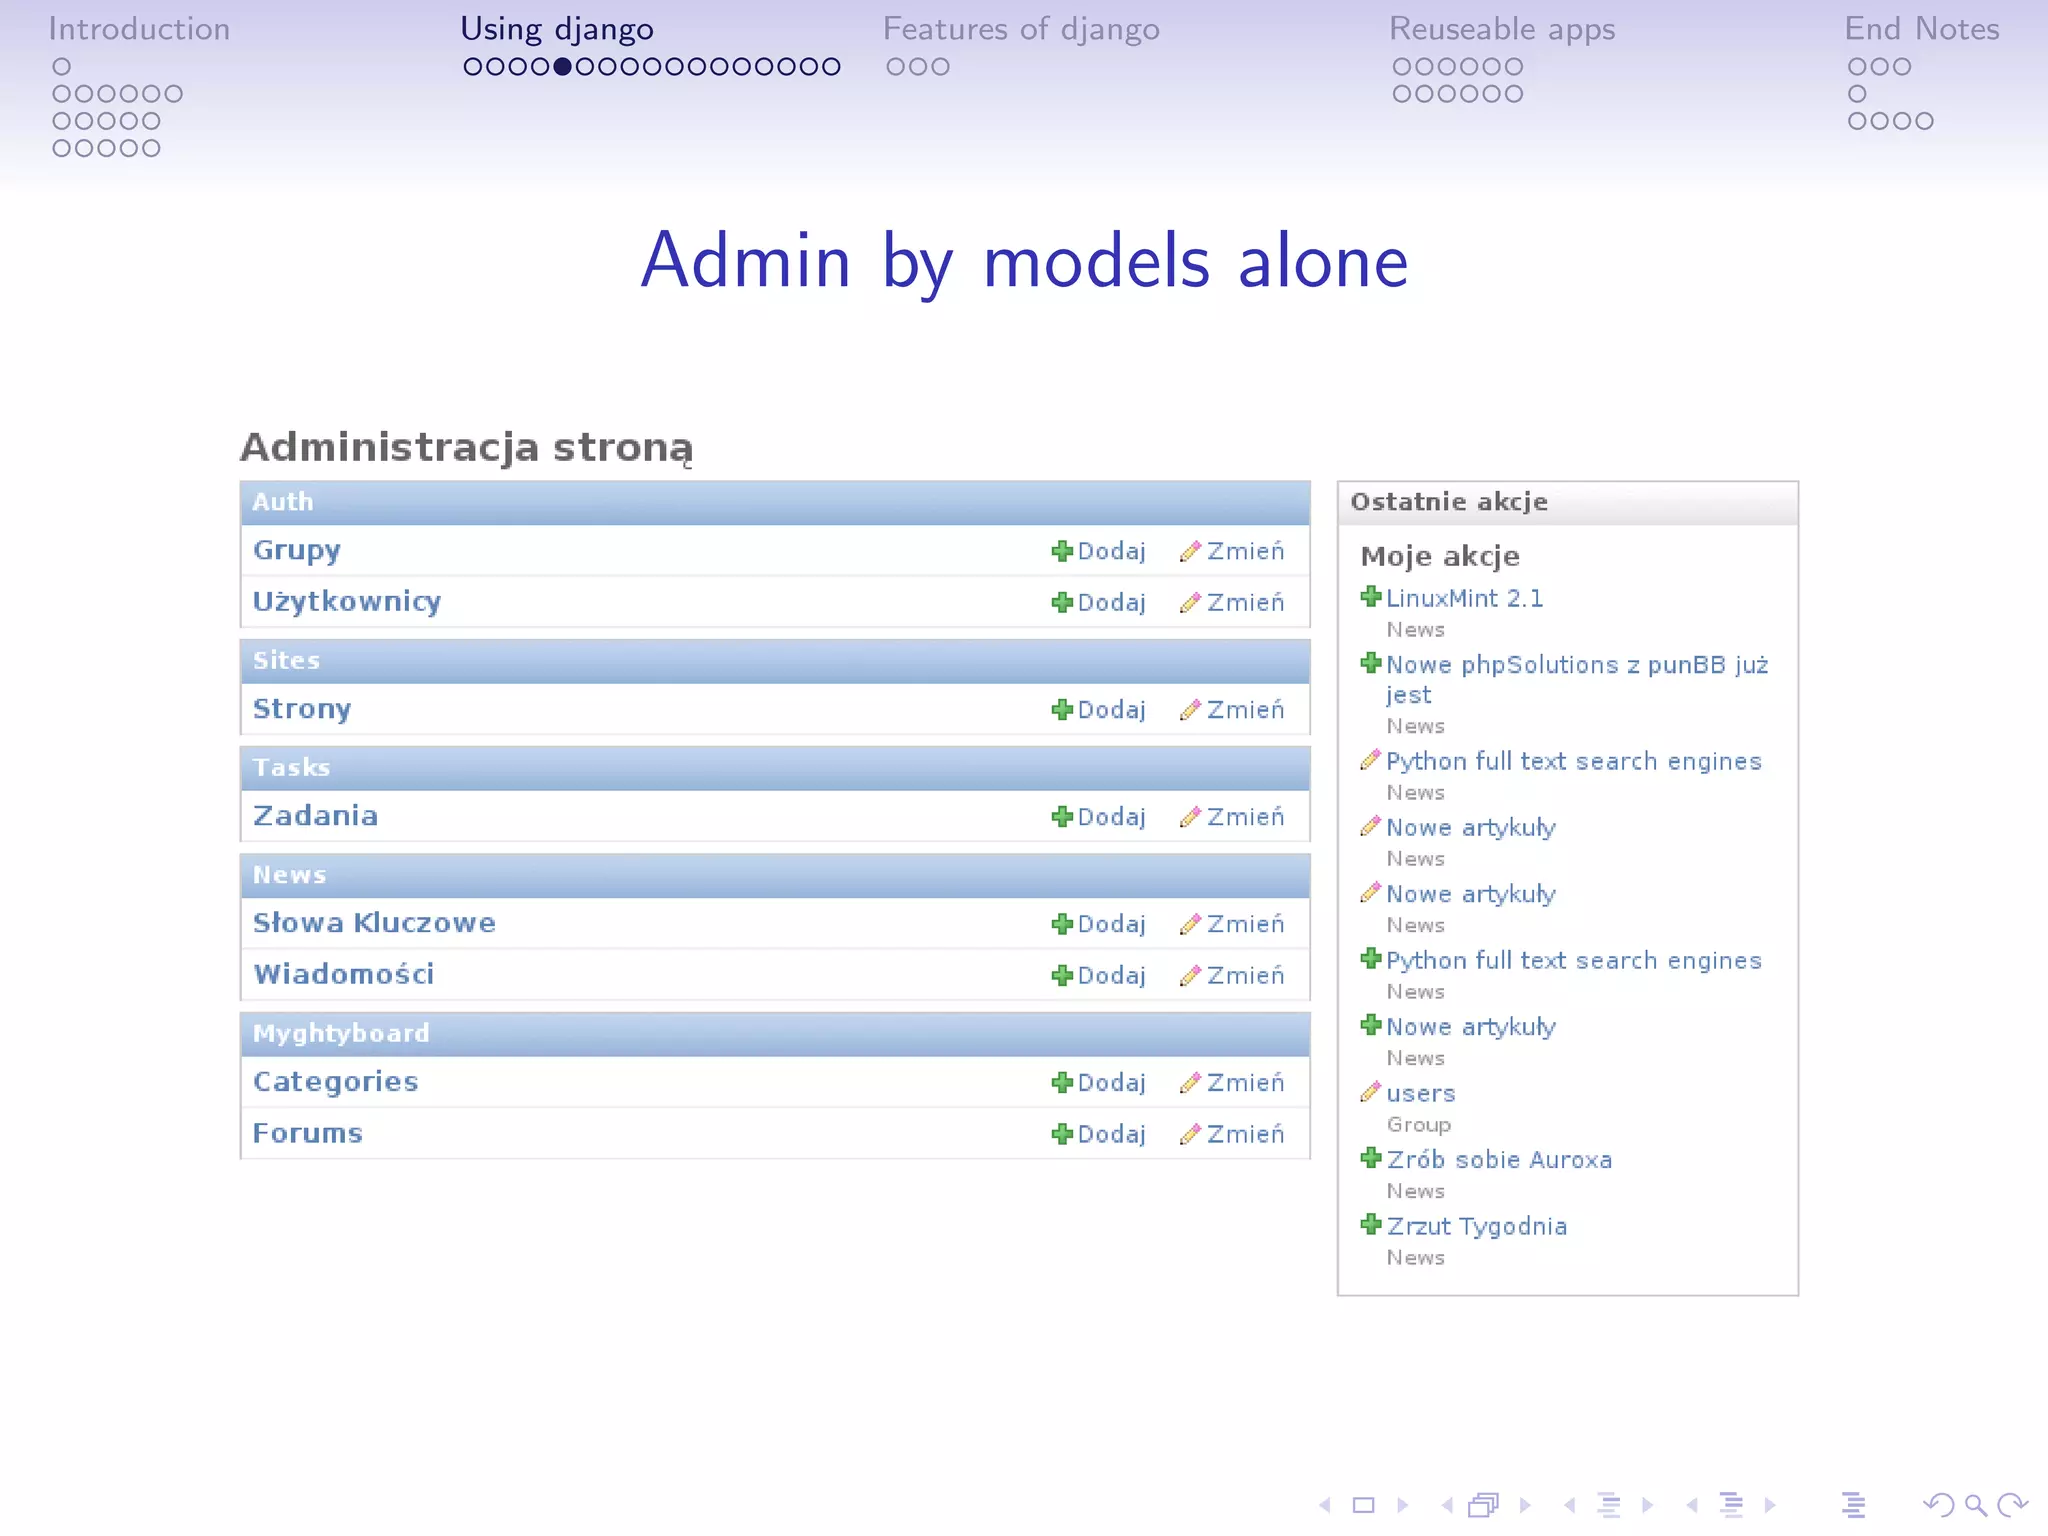Open Zrób sobie Auroxa recent action
Image resolution: width=2048 pixels, height=1536 pixels.
(1499, 1160)
